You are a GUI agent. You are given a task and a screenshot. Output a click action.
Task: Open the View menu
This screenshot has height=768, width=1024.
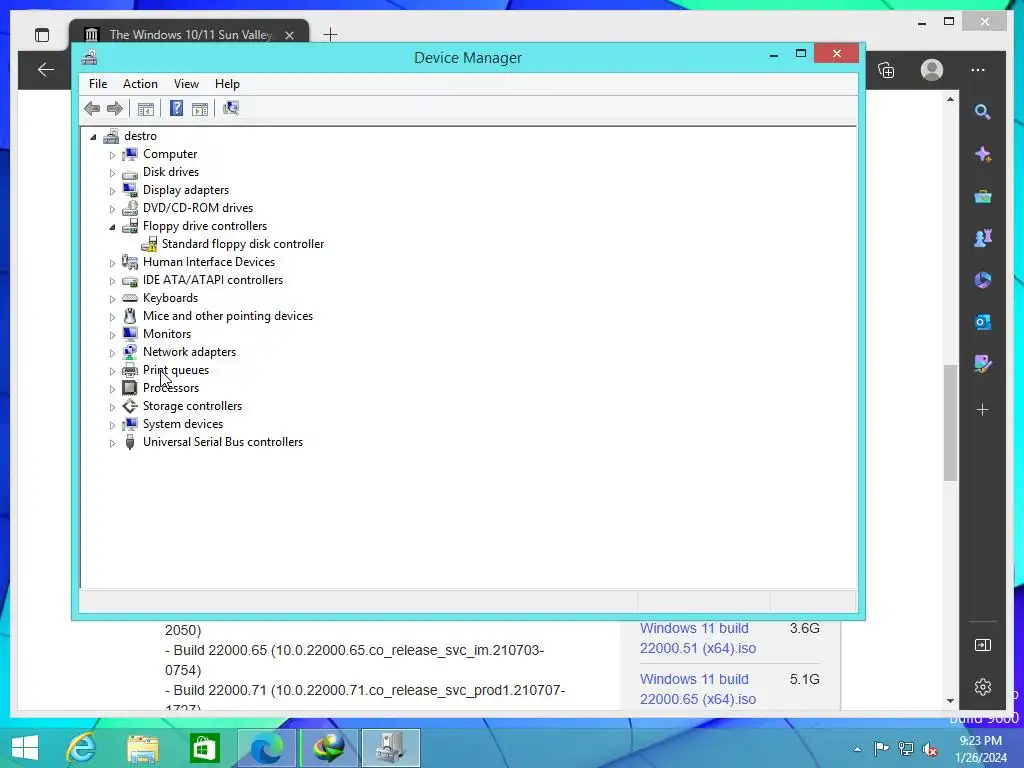(x=186, y=84)
